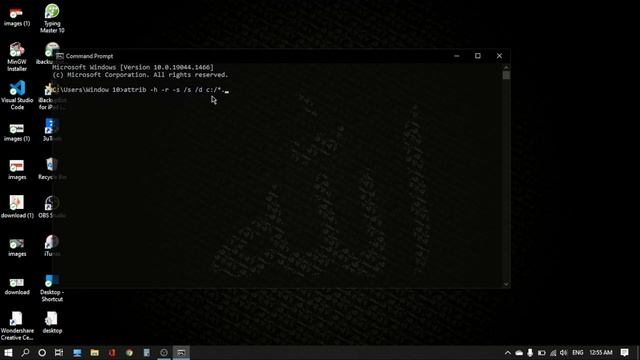This screenshot has height=360, width=640.
Task: Open the Recycle Bin icon
Action: [x=52, y=169]
